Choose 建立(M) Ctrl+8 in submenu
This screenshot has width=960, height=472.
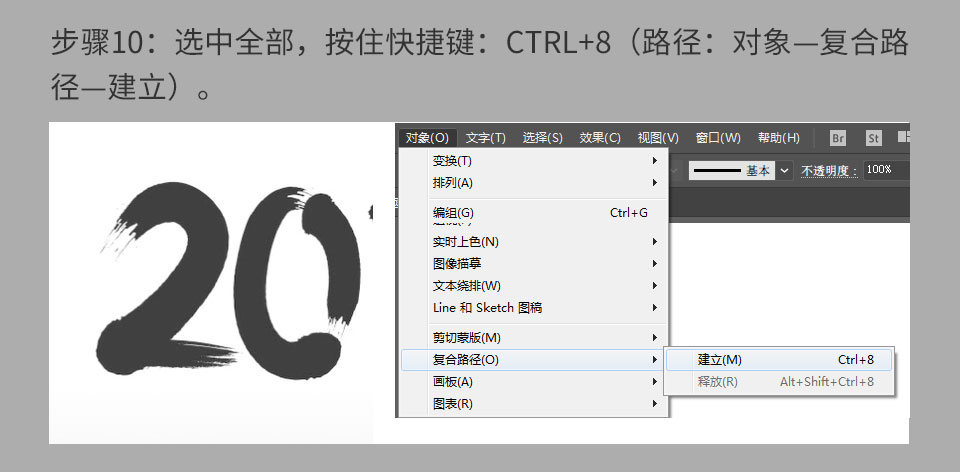click(779, 360)
